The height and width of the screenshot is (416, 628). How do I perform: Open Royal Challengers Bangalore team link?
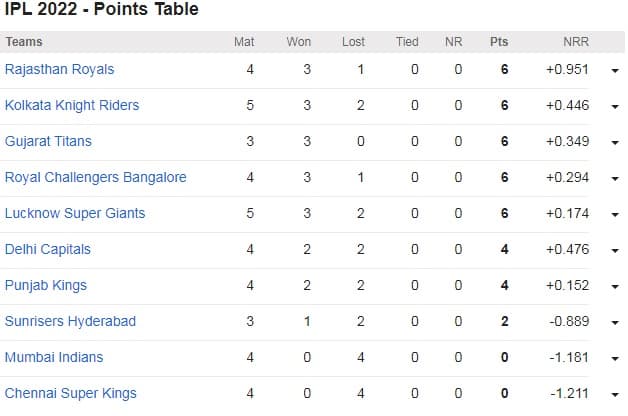coord(96,177)
